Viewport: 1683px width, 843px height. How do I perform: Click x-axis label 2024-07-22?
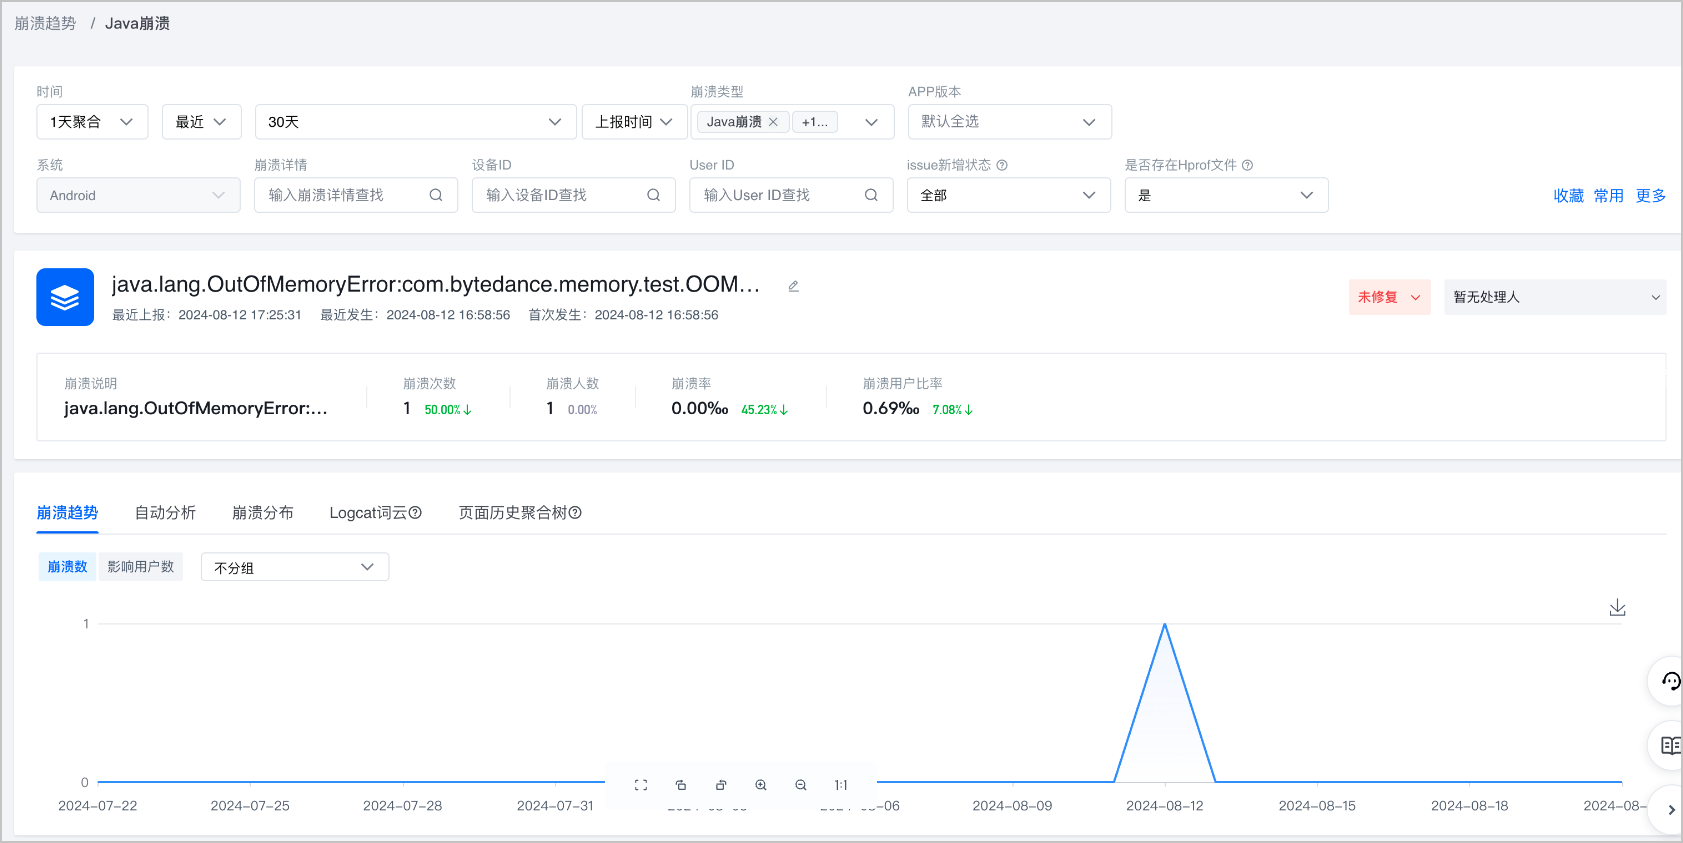pyautogui.click(x=98, y=806)
